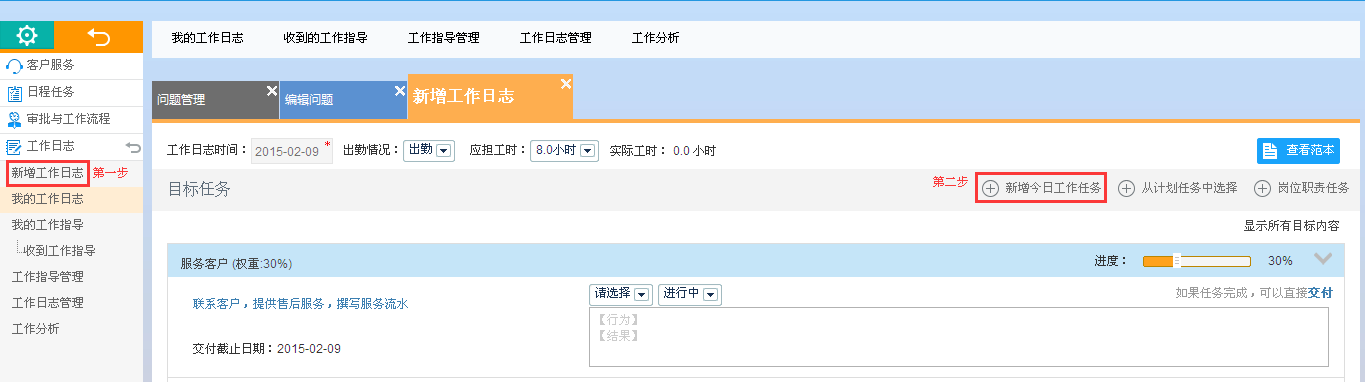Click the 日程任务 calendar icon
This screenshot has width=1365, height=382.
coord(14,92)
